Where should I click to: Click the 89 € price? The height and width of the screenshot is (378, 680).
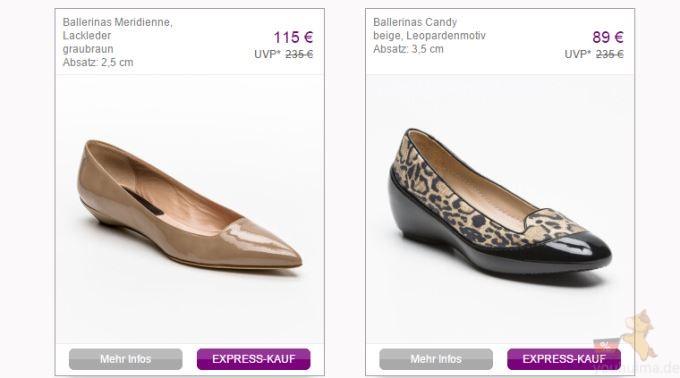click(x=608, y=38)
